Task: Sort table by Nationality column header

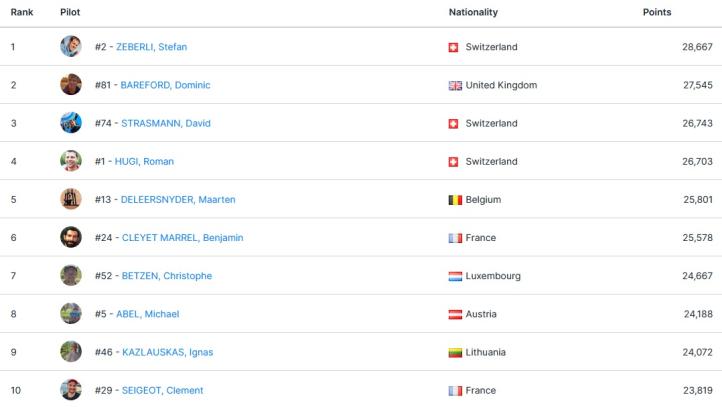Action: (x=473, y=12)
